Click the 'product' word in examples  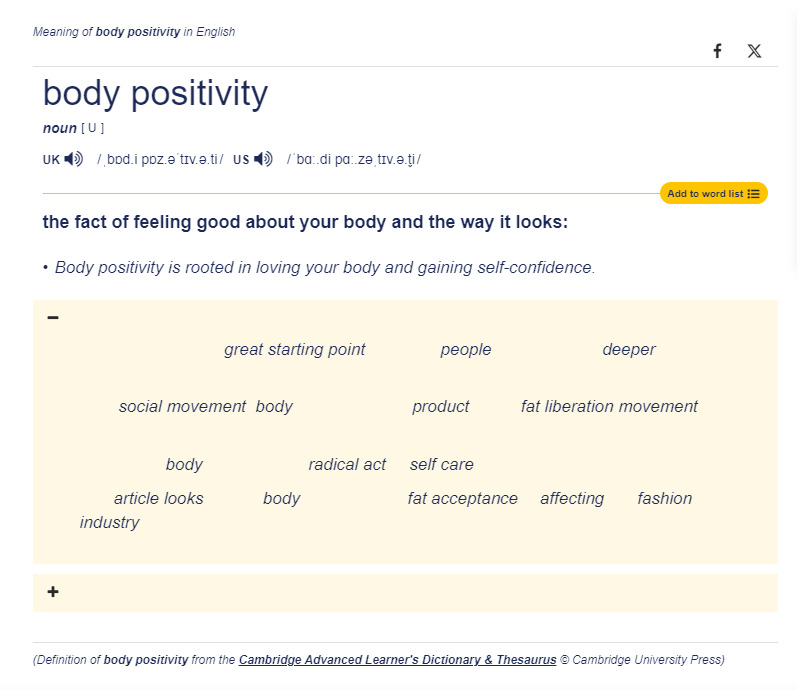coord(441,407)
